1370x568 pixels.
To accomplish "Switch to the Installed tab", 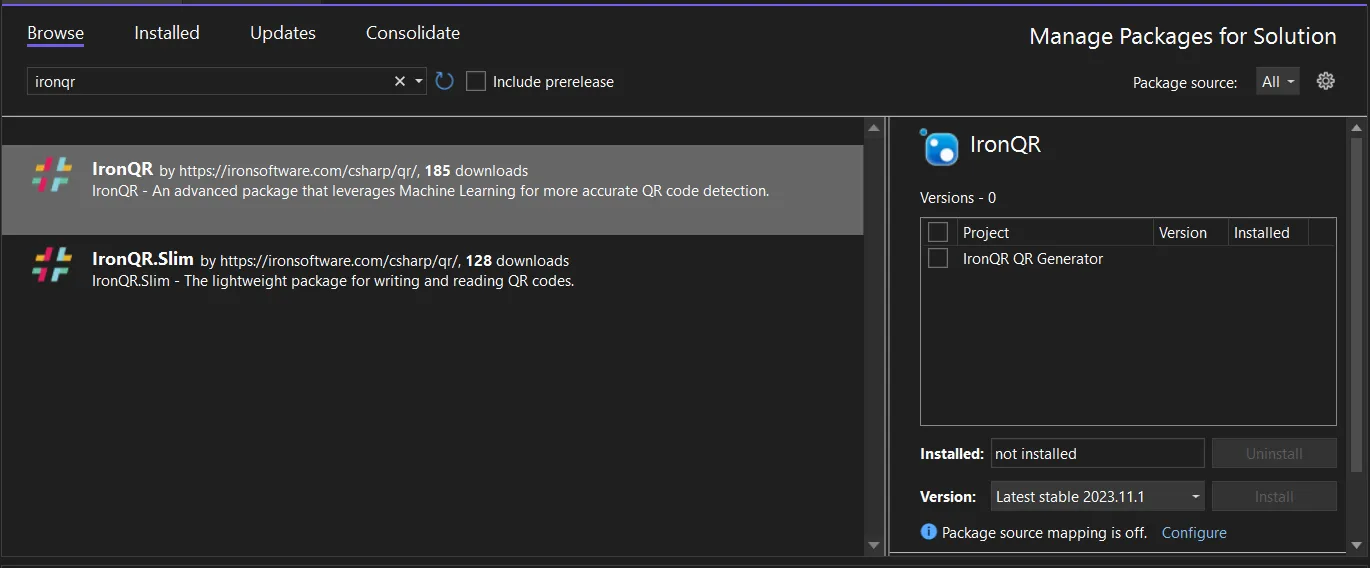I will (x=167, y=33).
